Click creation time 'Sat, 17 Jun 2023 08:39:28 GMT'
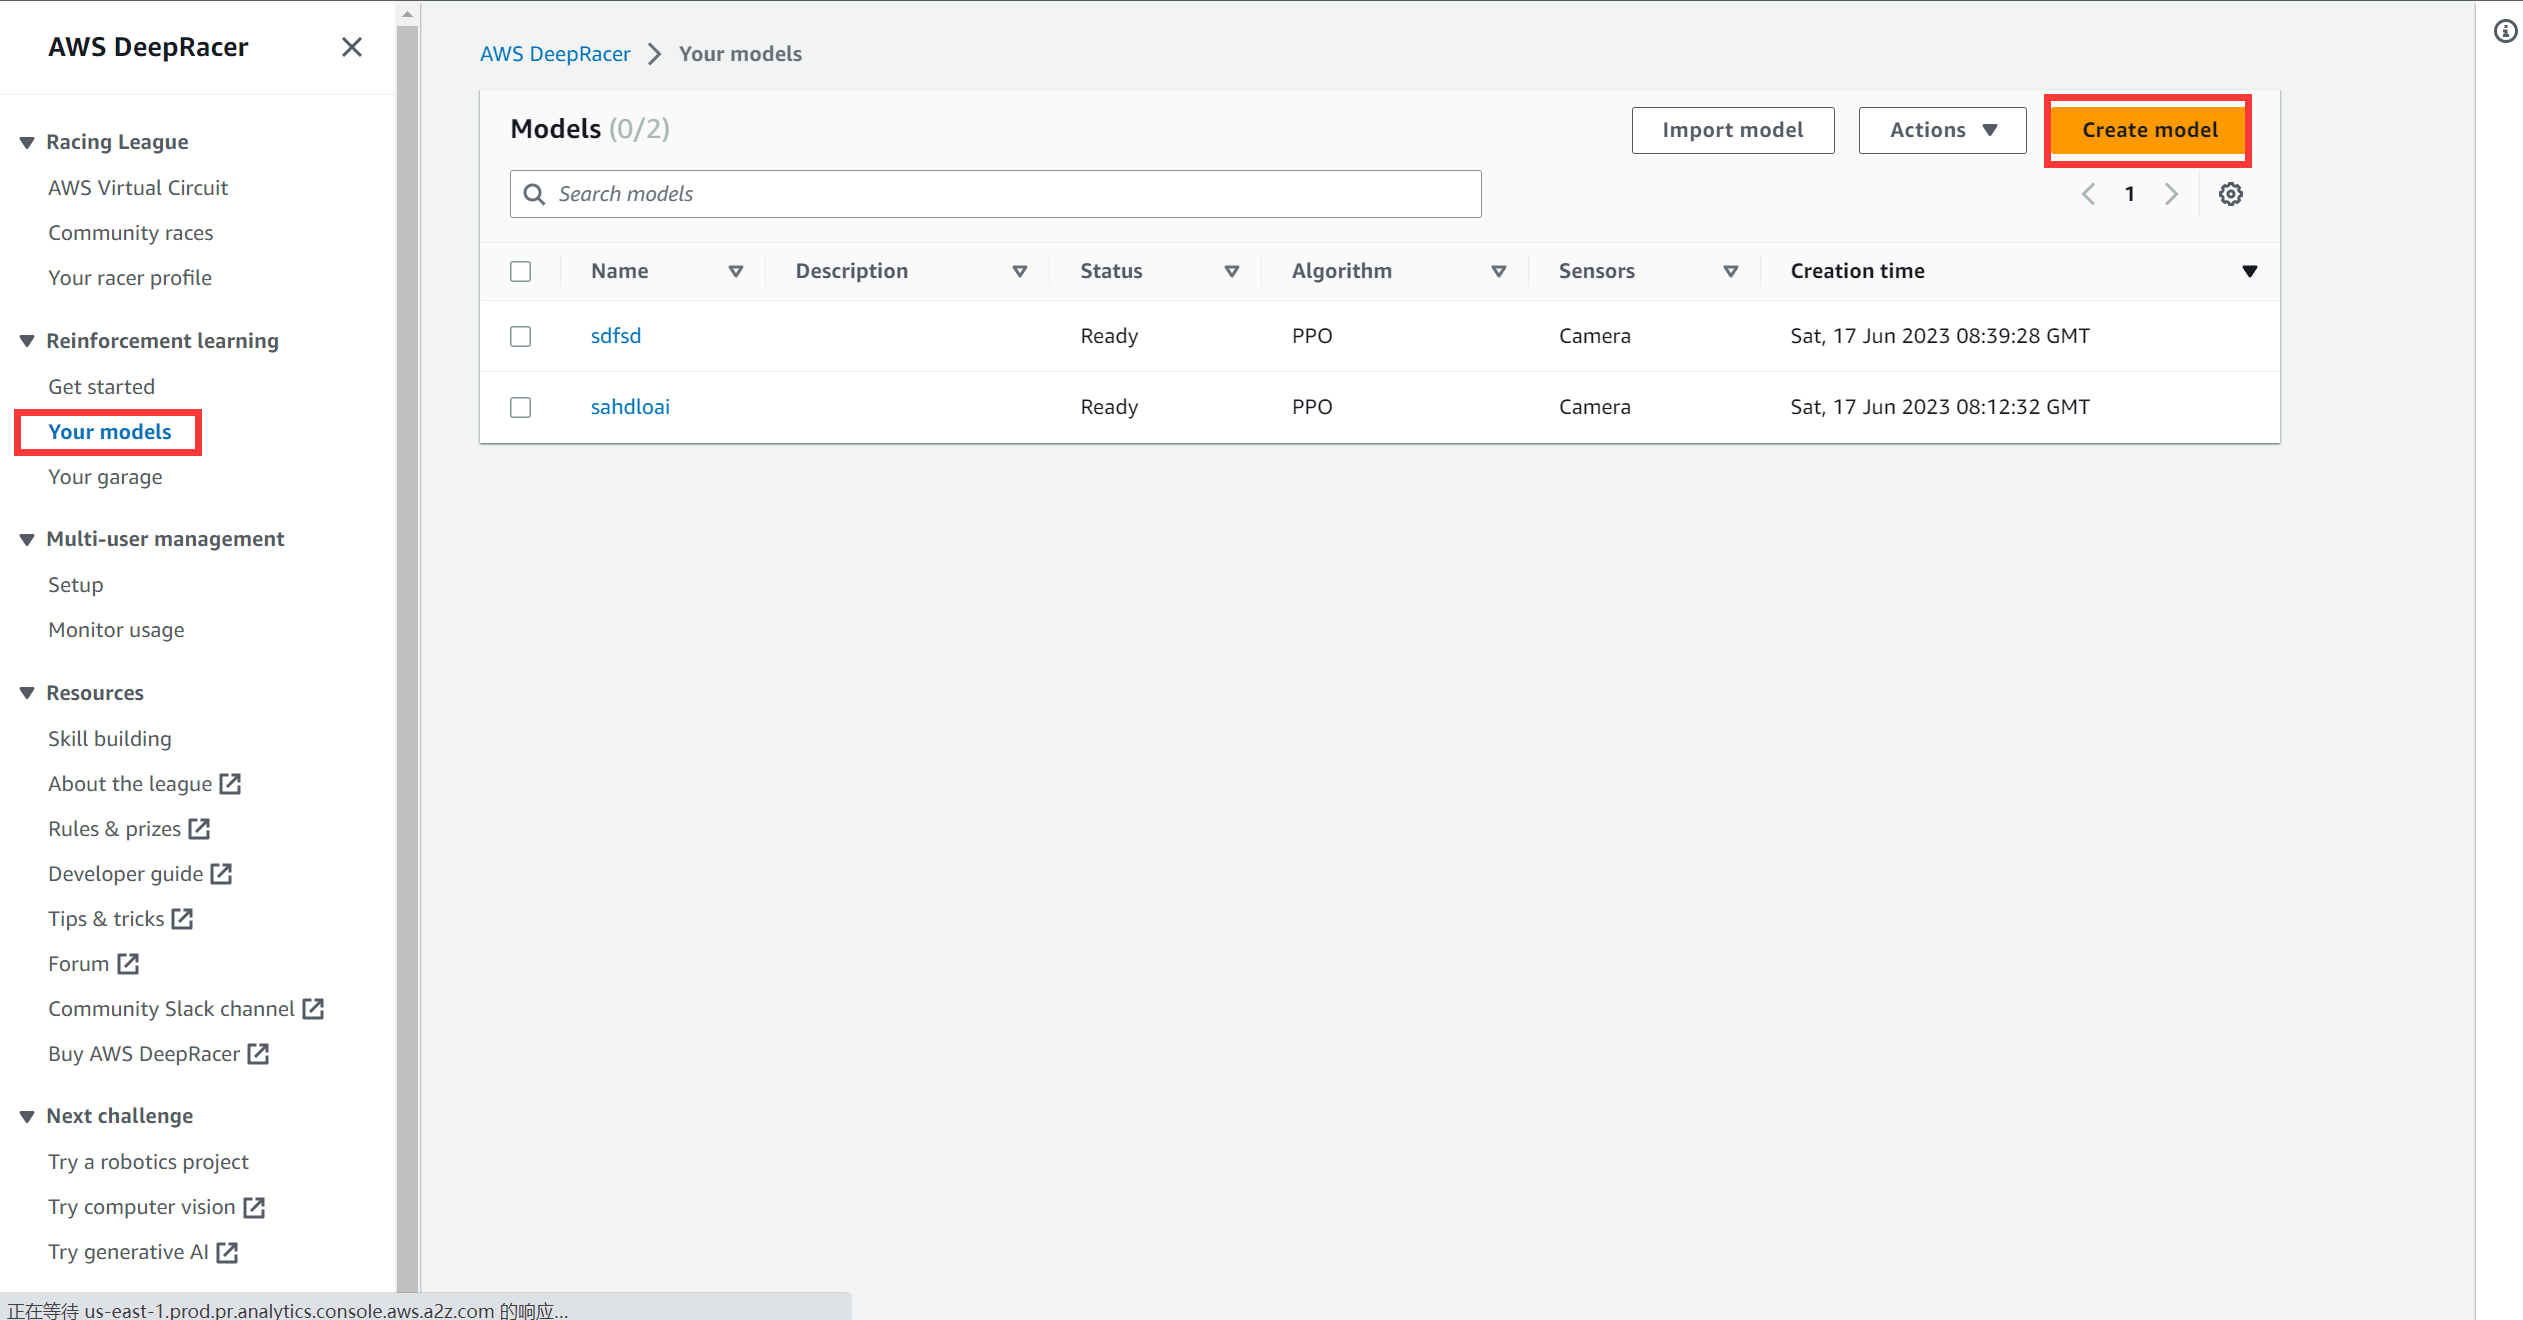 click(1940, 336)
